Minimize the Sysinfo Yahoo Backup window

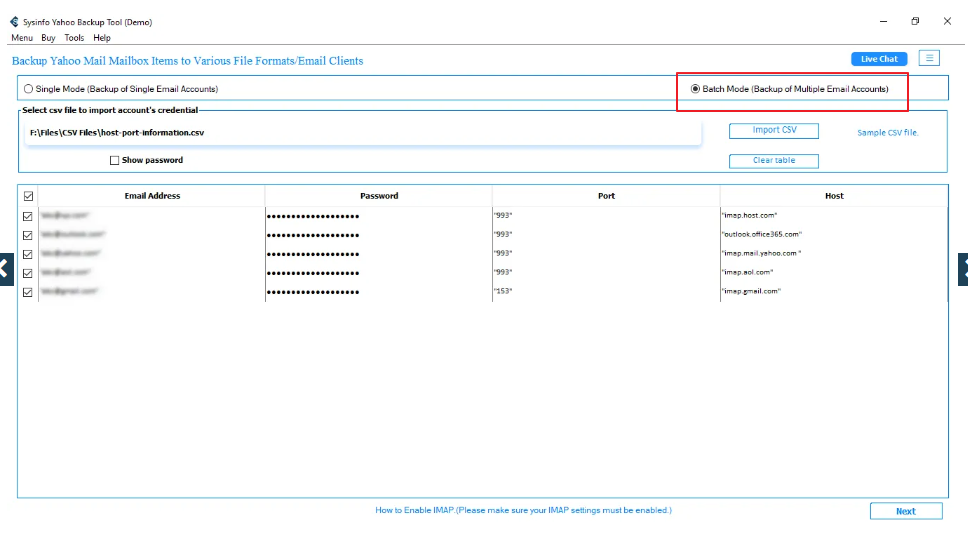tap(883, 21)
